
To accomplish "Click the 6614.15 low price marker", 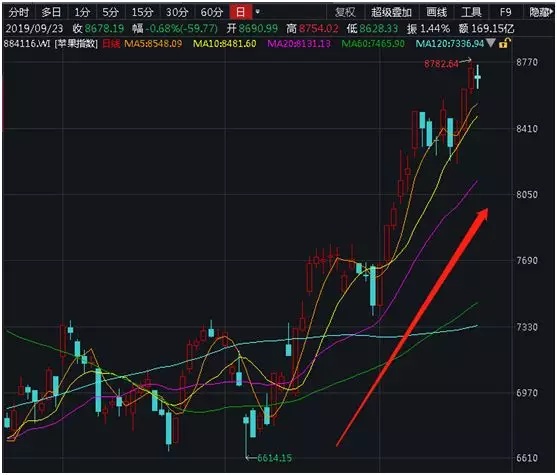I will [x=274, y=458].
